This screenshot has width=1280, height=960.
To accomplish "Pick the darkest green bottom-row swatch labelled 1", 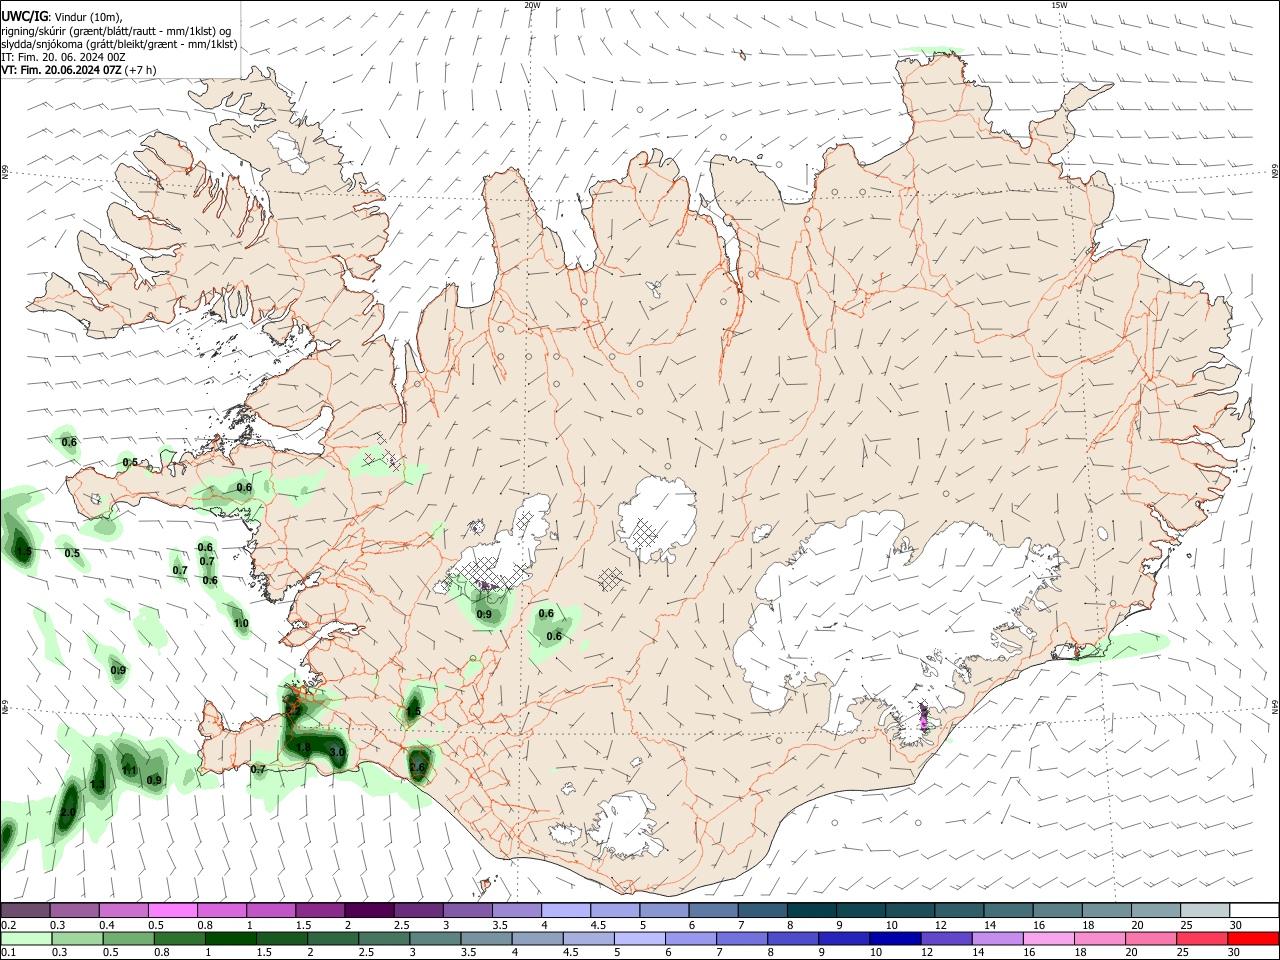I will click(230, 939).
